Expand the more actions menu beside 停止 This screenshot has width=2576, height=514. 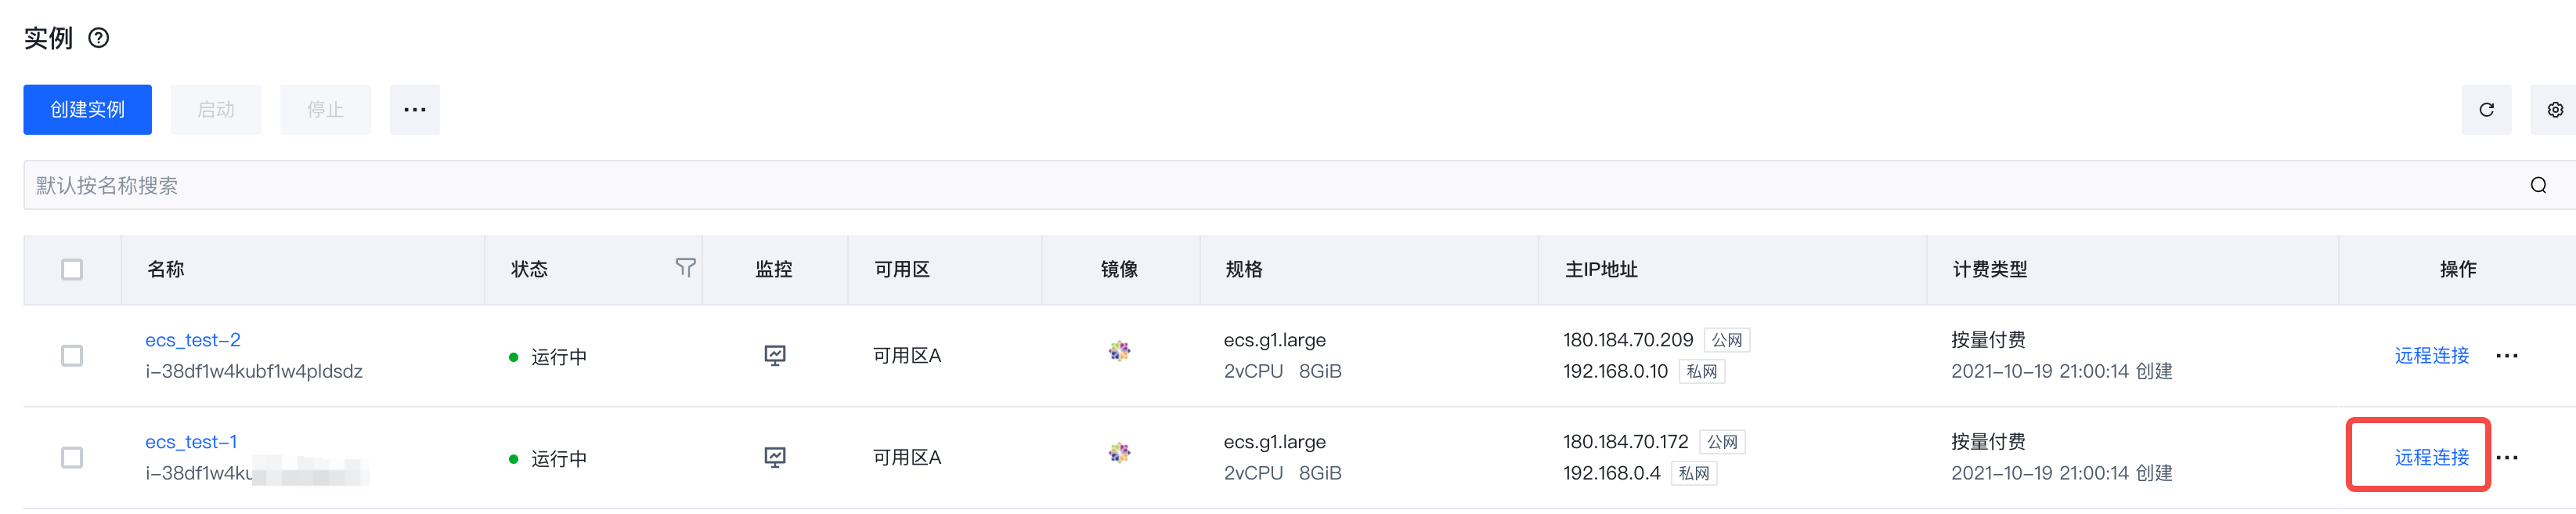point(415,110)
